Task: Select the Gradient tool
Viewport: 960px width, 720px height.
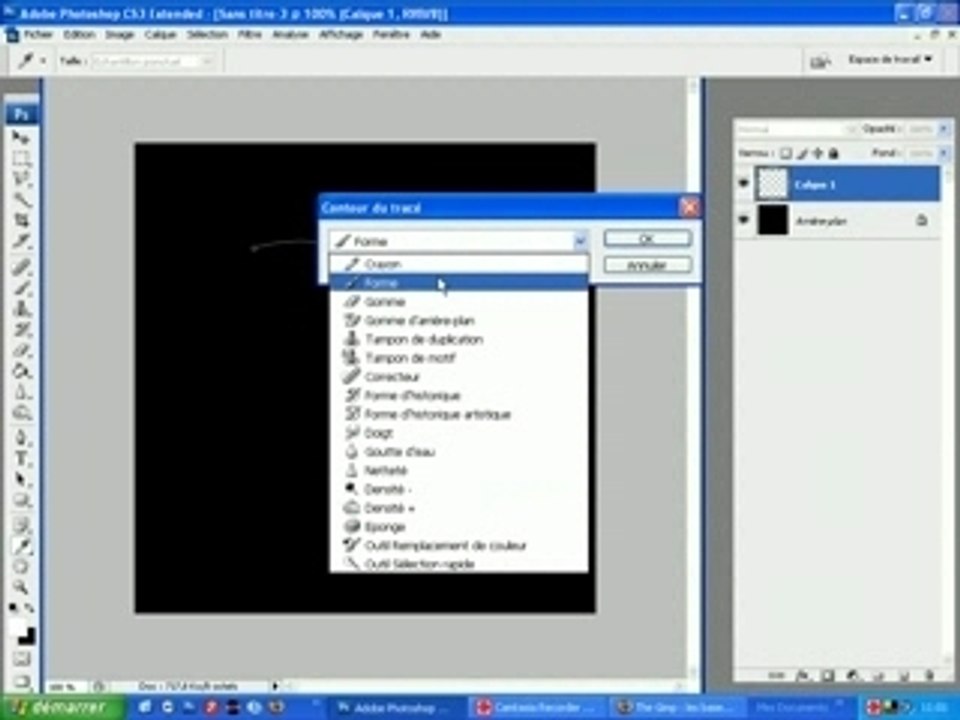Action: 21,371
